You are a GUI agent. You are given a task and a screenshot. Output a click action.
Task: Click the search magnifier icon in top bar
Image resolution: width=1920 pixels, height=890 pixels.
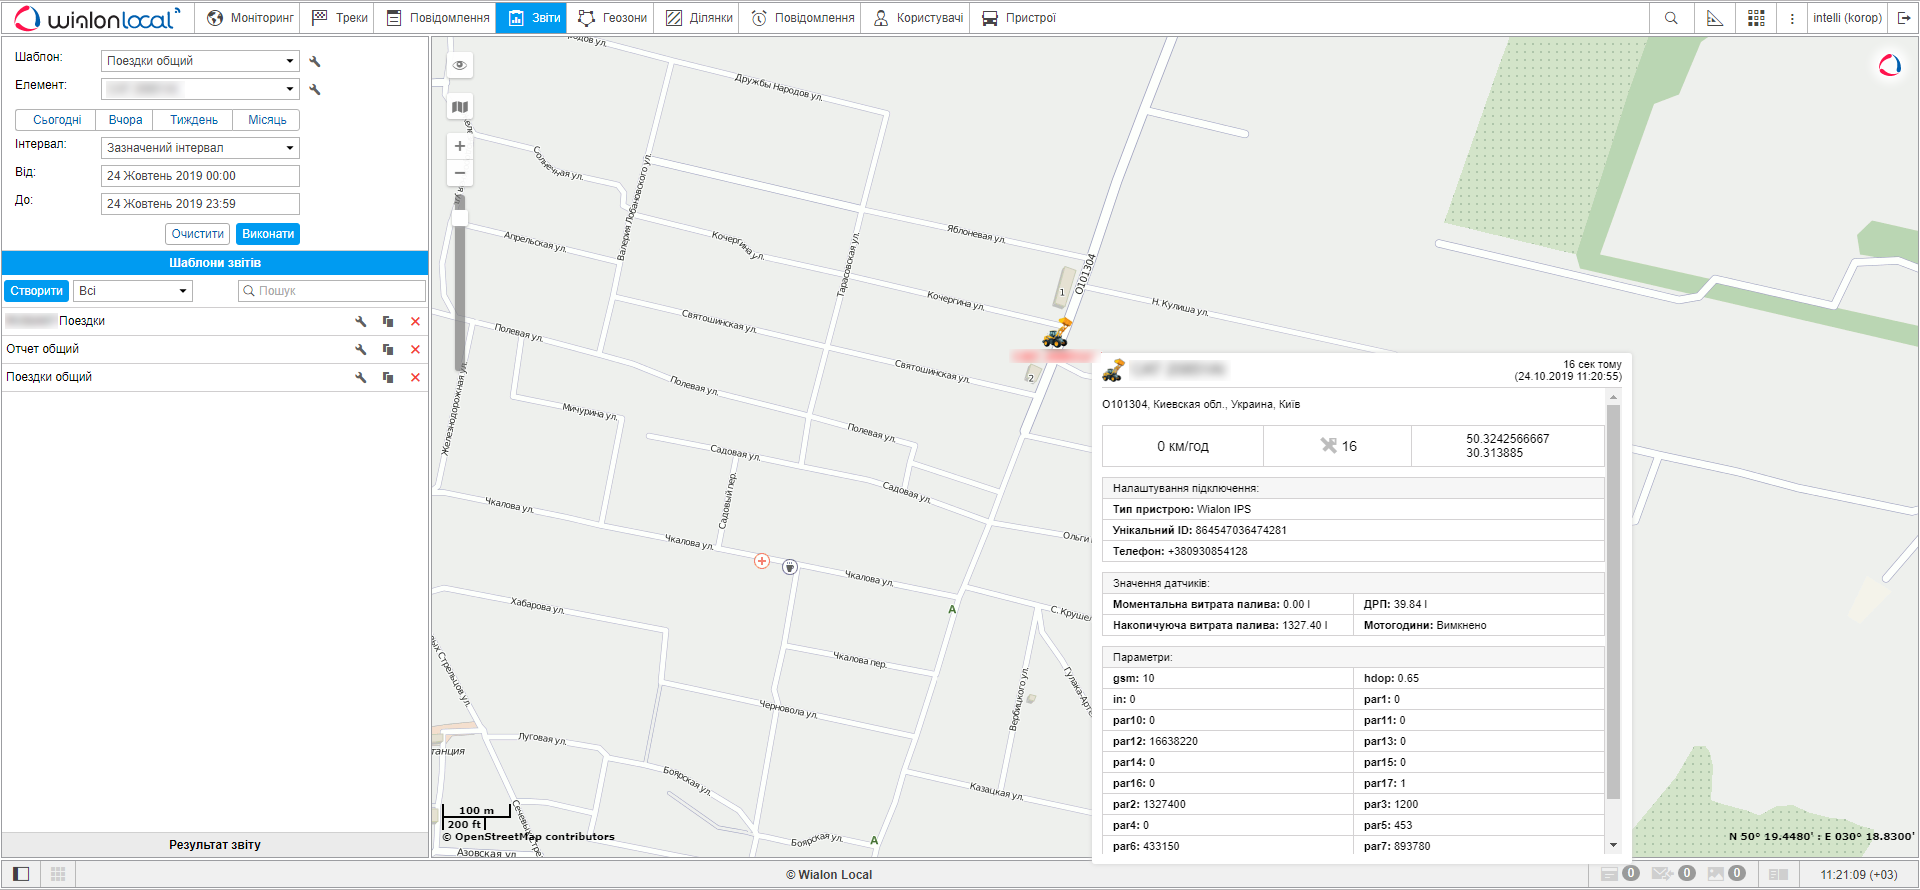(x=1671, y=18)
